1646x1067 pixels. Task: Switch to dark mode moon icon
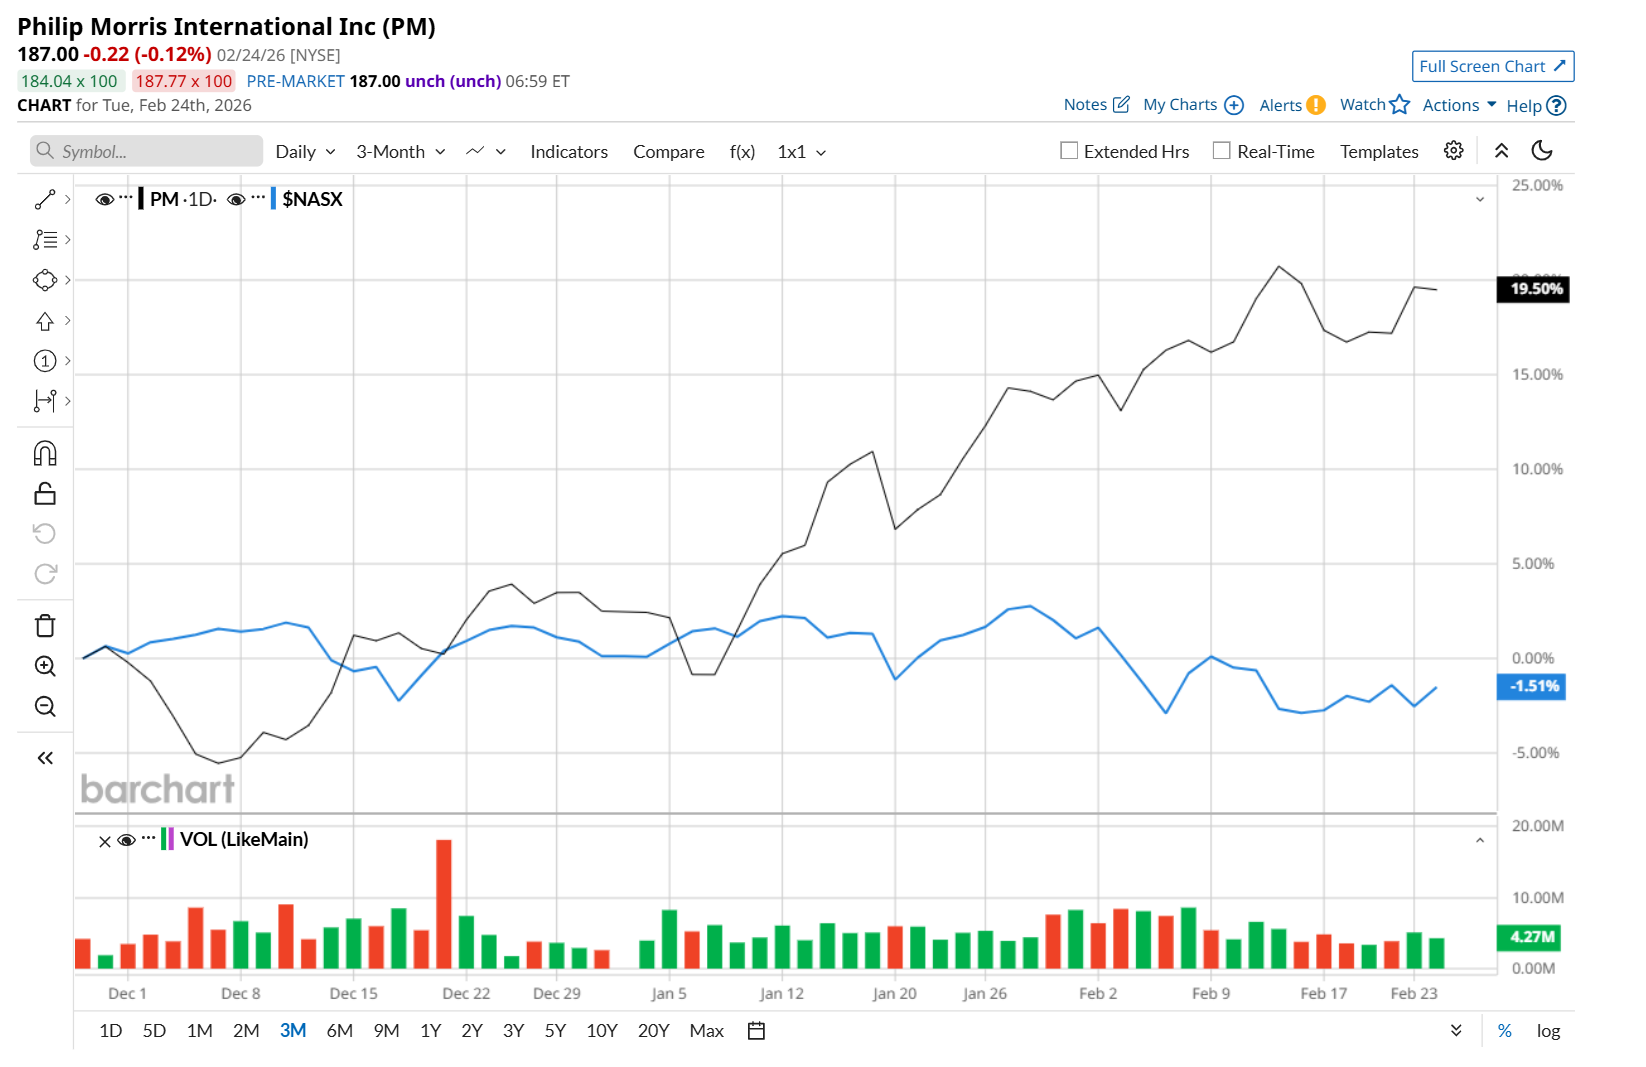click(x=1542, y=151)
